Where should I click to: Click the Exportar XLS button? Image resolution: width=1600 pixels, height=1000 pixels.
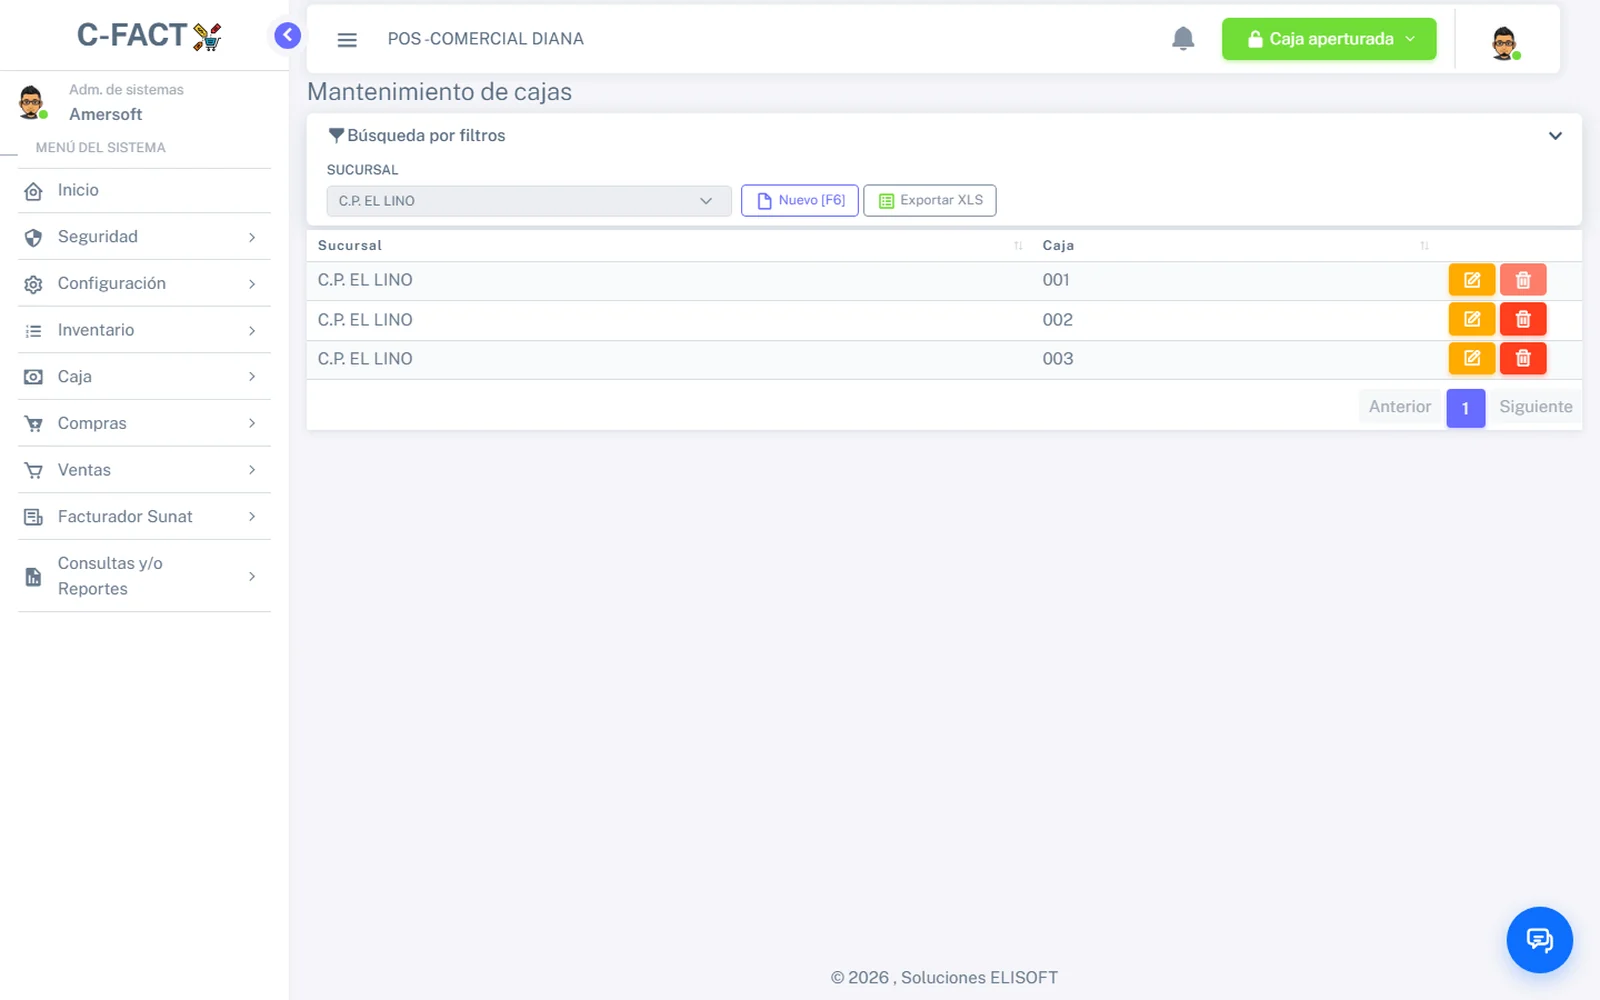(930, 200)
